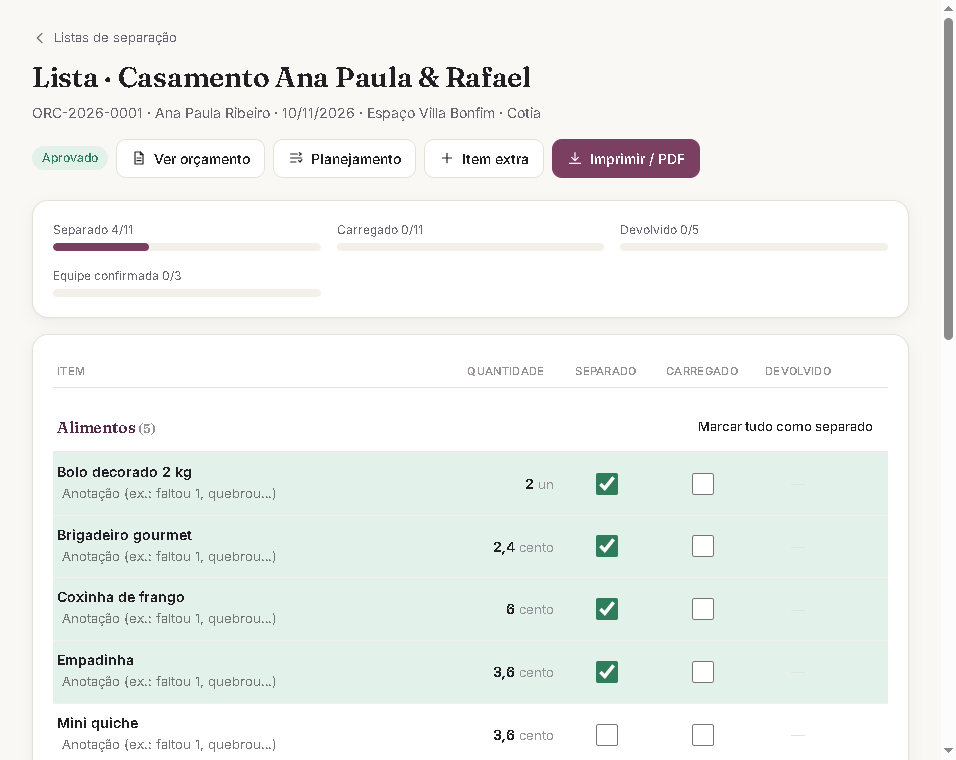Image resolution: width=956 pixels, height=760 pixels.
Task: Click the Devolvido 0/5 progress bar
Action: tap(754, 247)
